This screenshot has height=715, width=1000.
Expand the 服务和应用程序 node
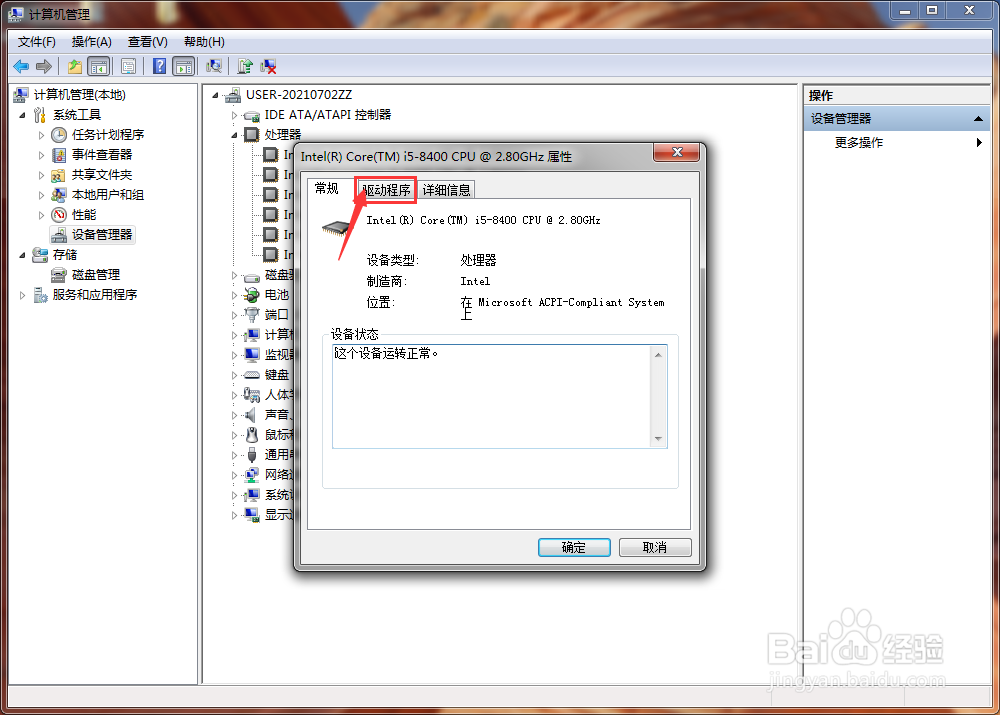pyautogui.click(x=23, y=295)
